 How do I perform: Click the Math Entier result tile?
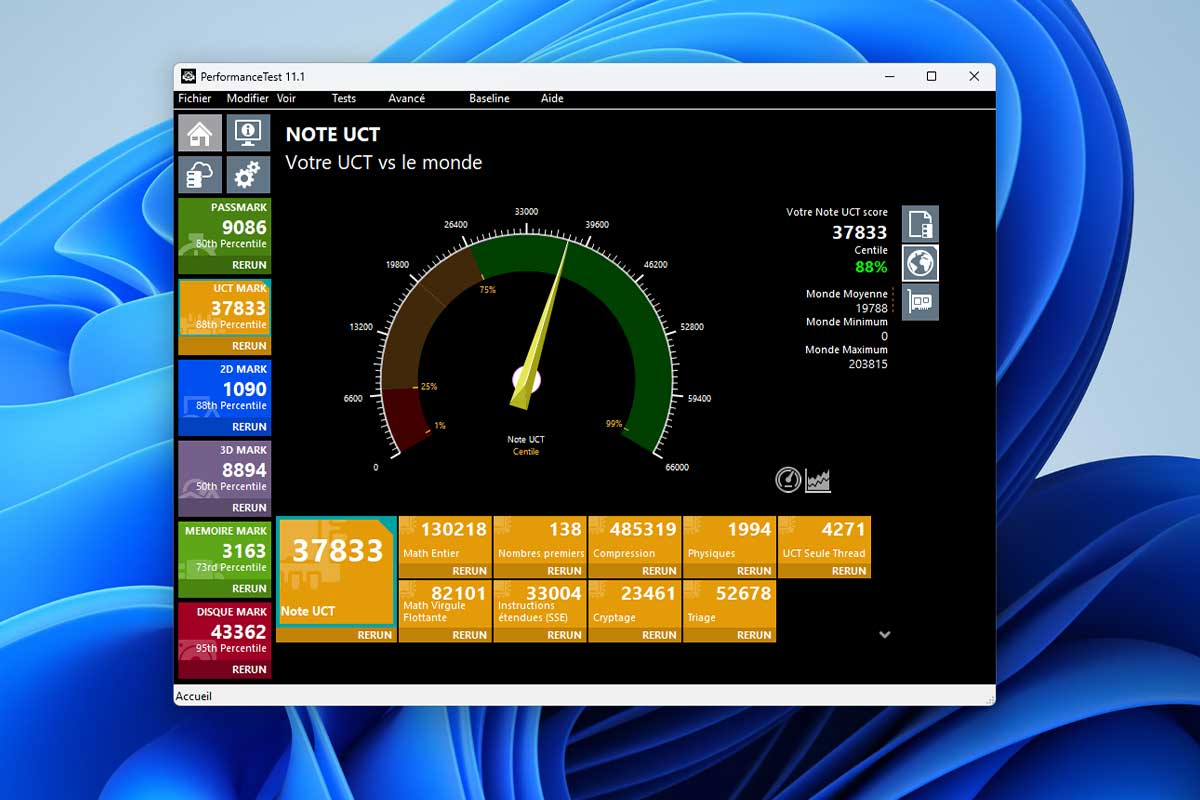coord(445,540)
